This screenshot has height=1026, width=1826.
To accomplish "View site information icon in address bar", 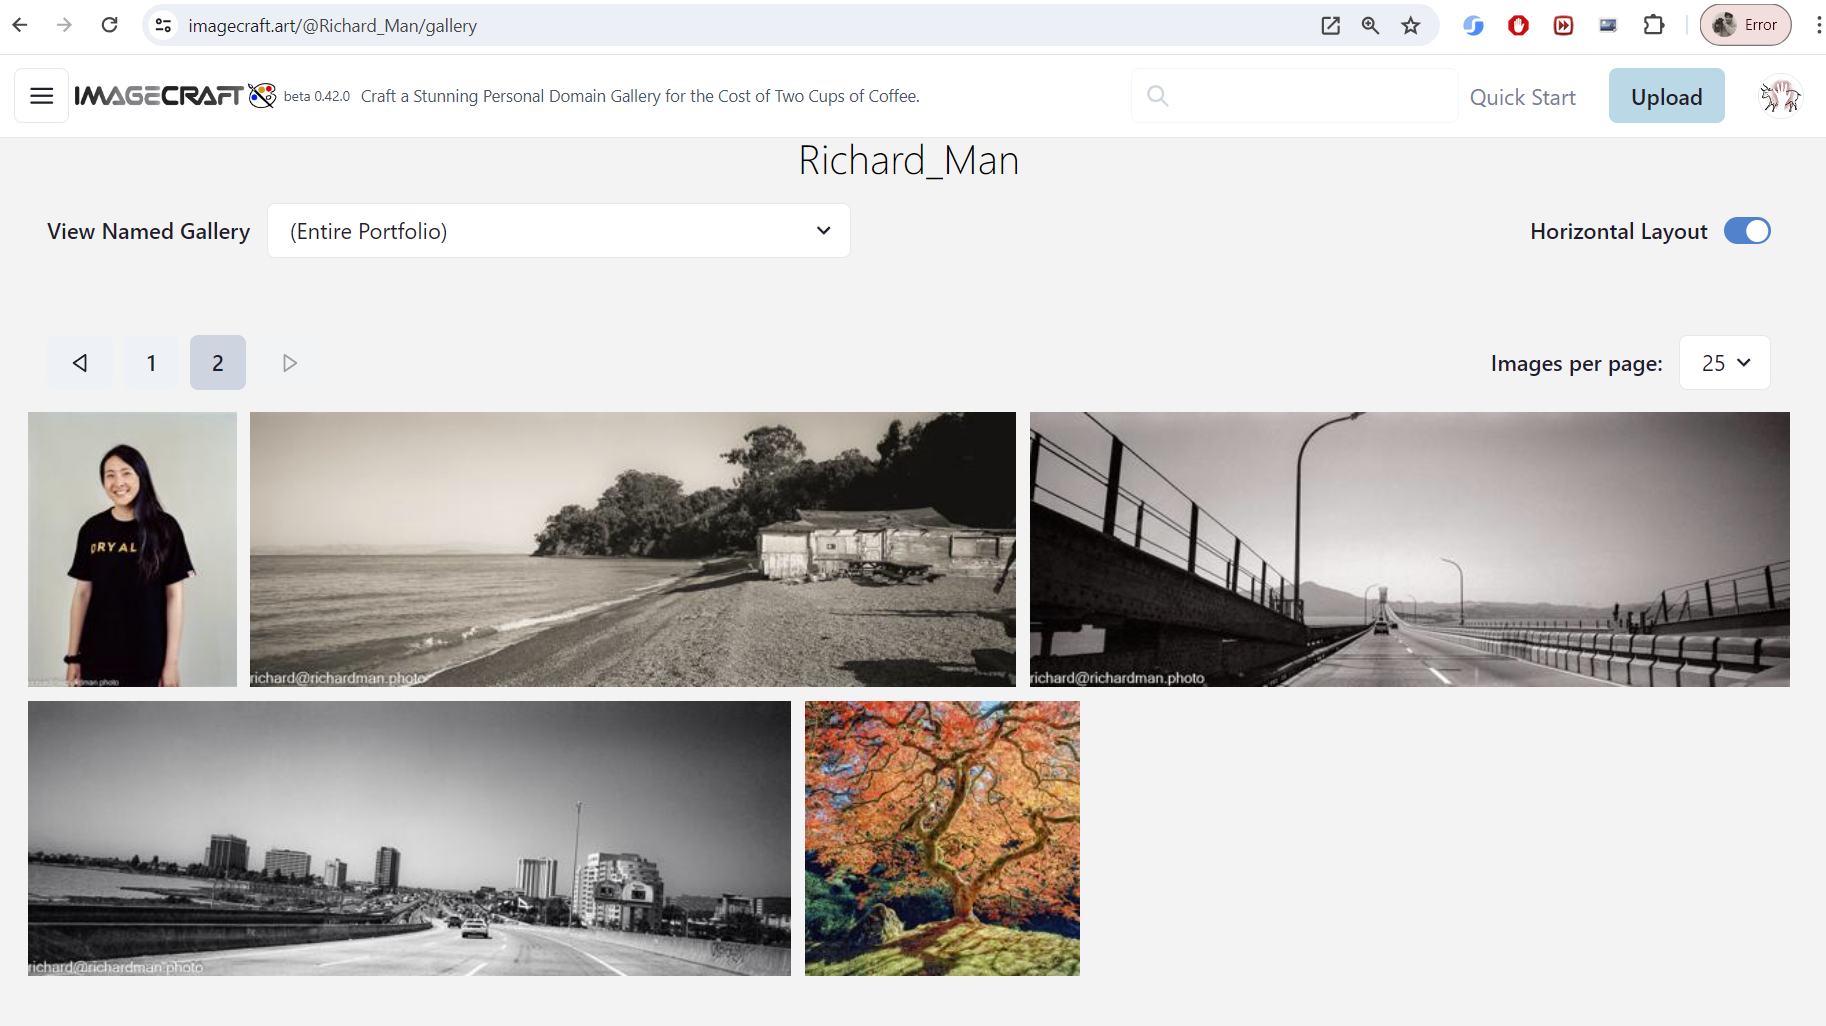I will tap(164, 25).
